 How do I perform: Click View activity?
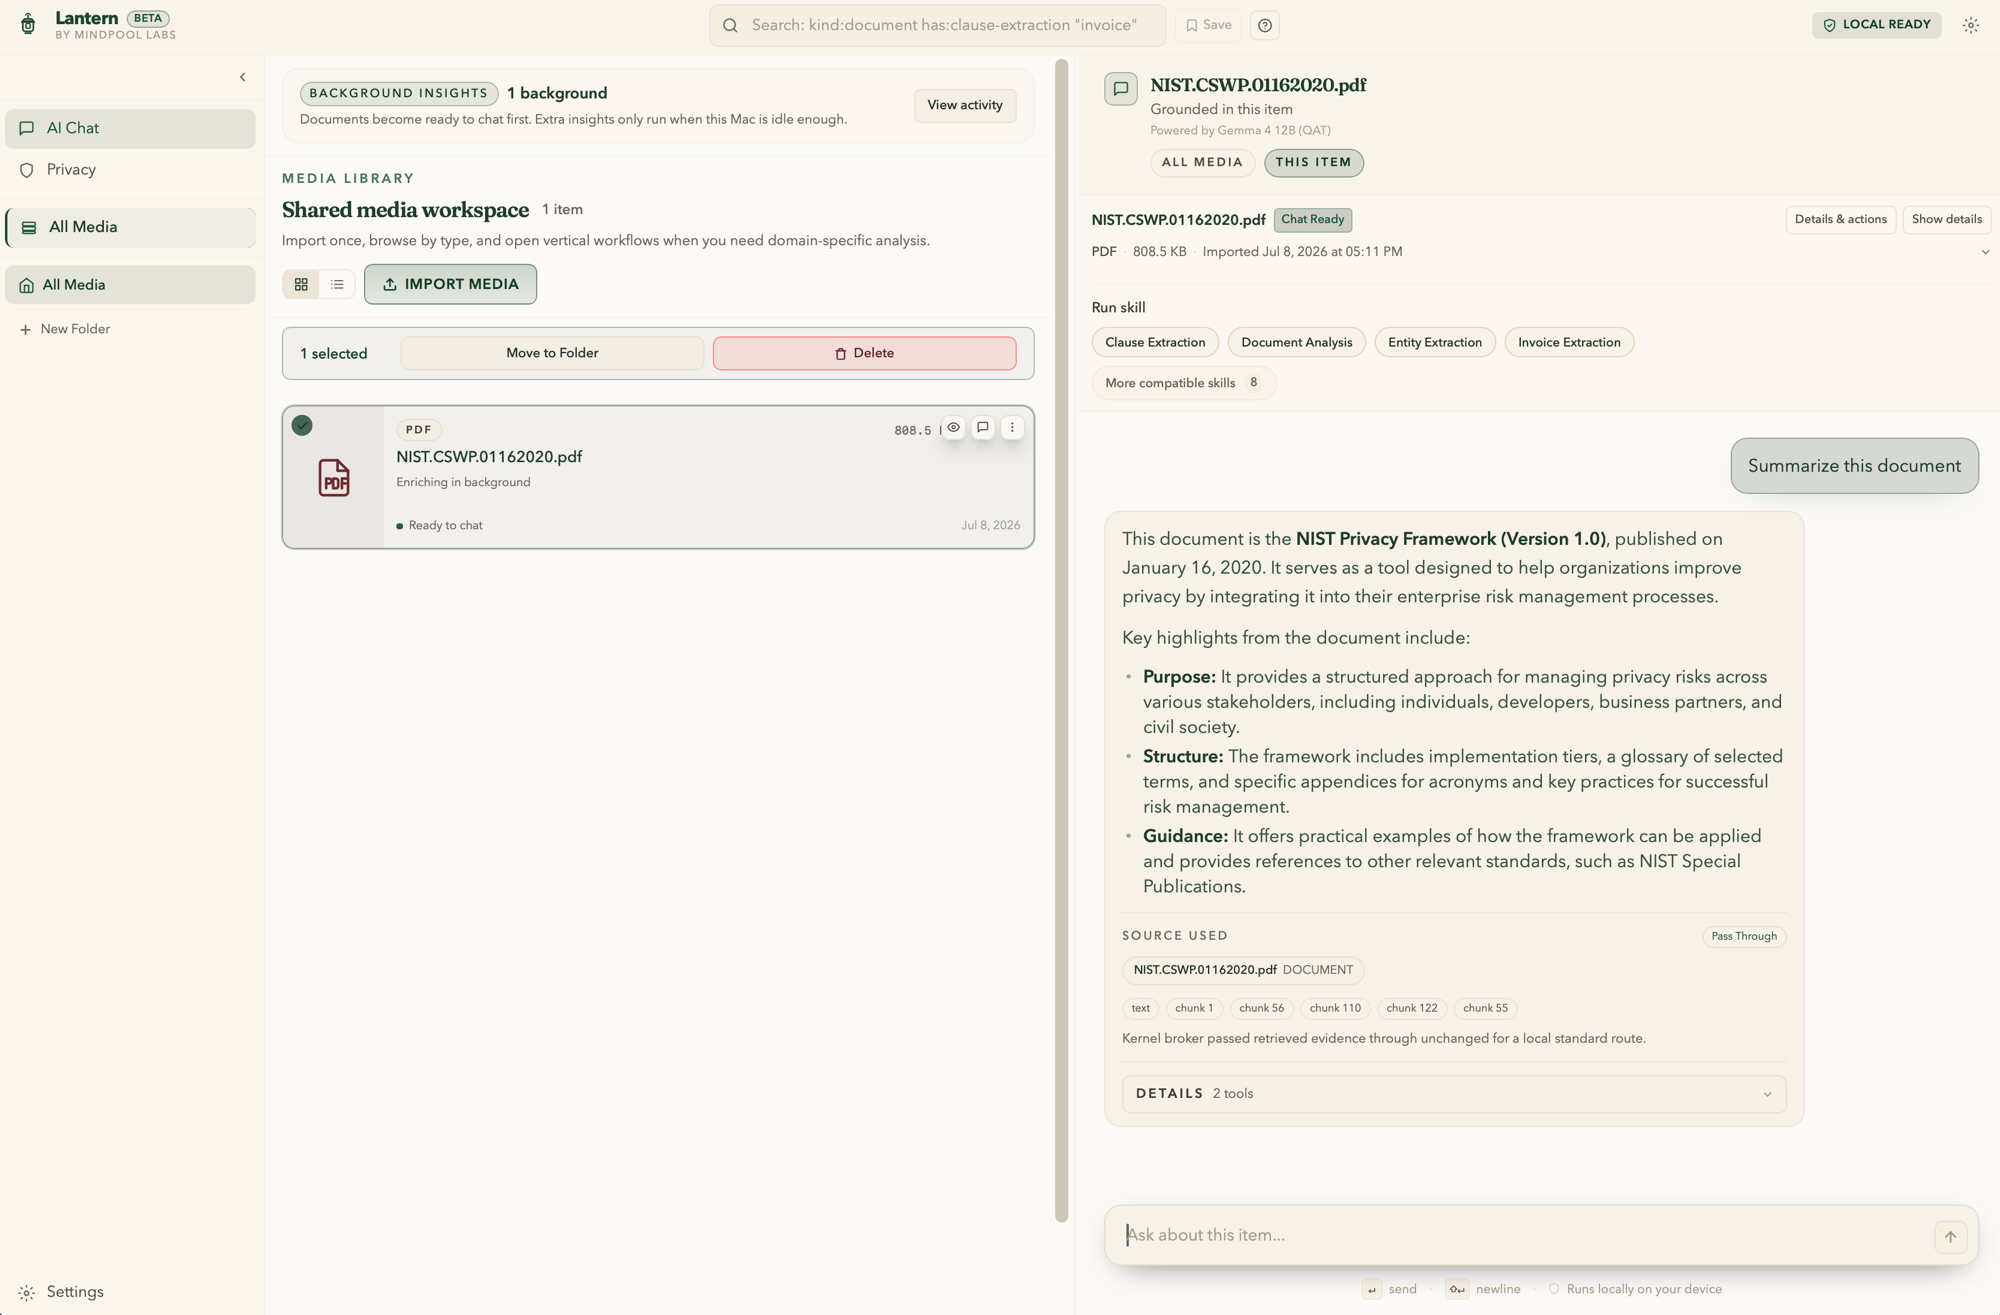tap(965, 106)
